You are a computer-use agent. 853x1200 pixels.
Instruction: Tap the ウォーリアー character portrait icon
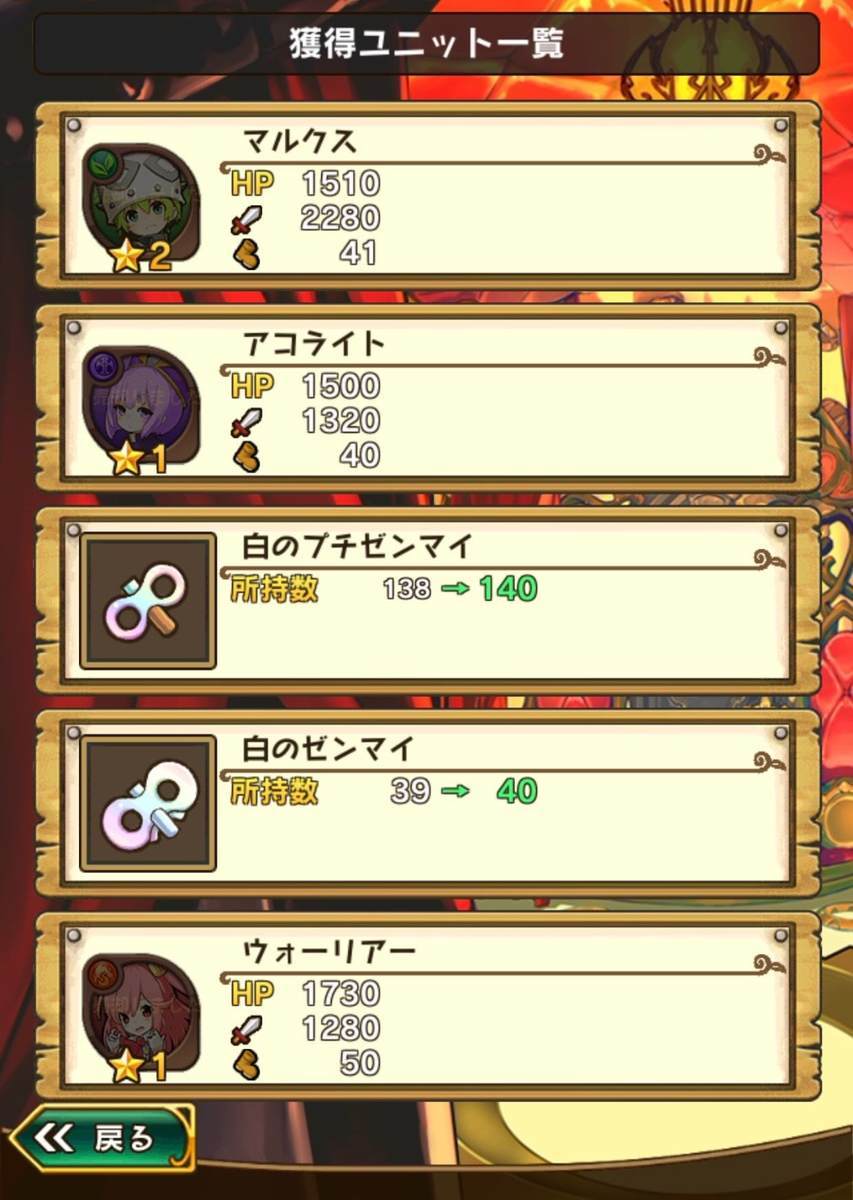(142, 1015)
